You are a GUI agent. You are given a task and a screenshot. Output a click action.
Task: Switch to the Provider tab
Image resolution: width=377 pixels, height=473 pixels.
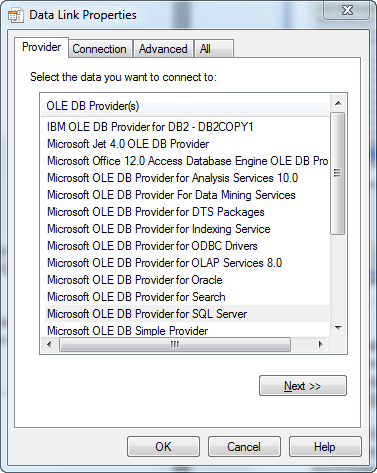41,47
